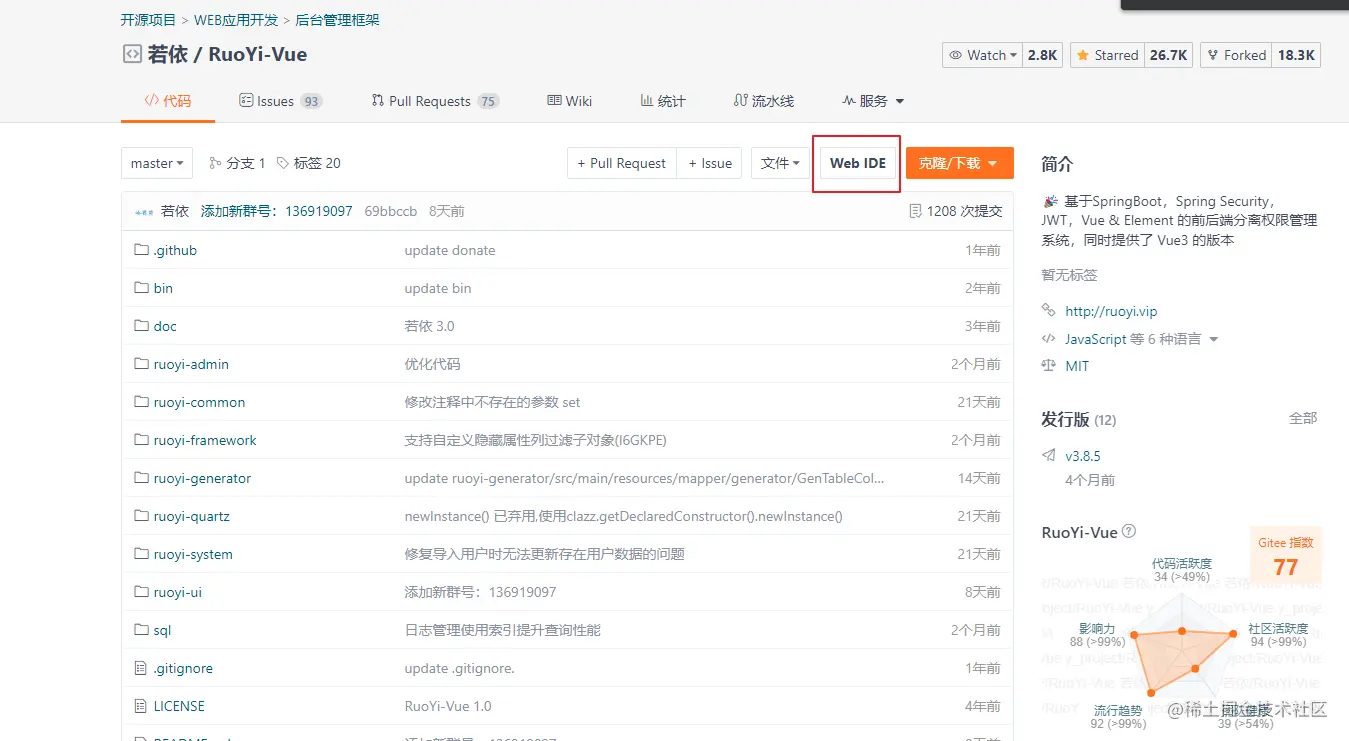Open the Web IDE
The image size is (1349, 741).
click(x=858, y=163)
